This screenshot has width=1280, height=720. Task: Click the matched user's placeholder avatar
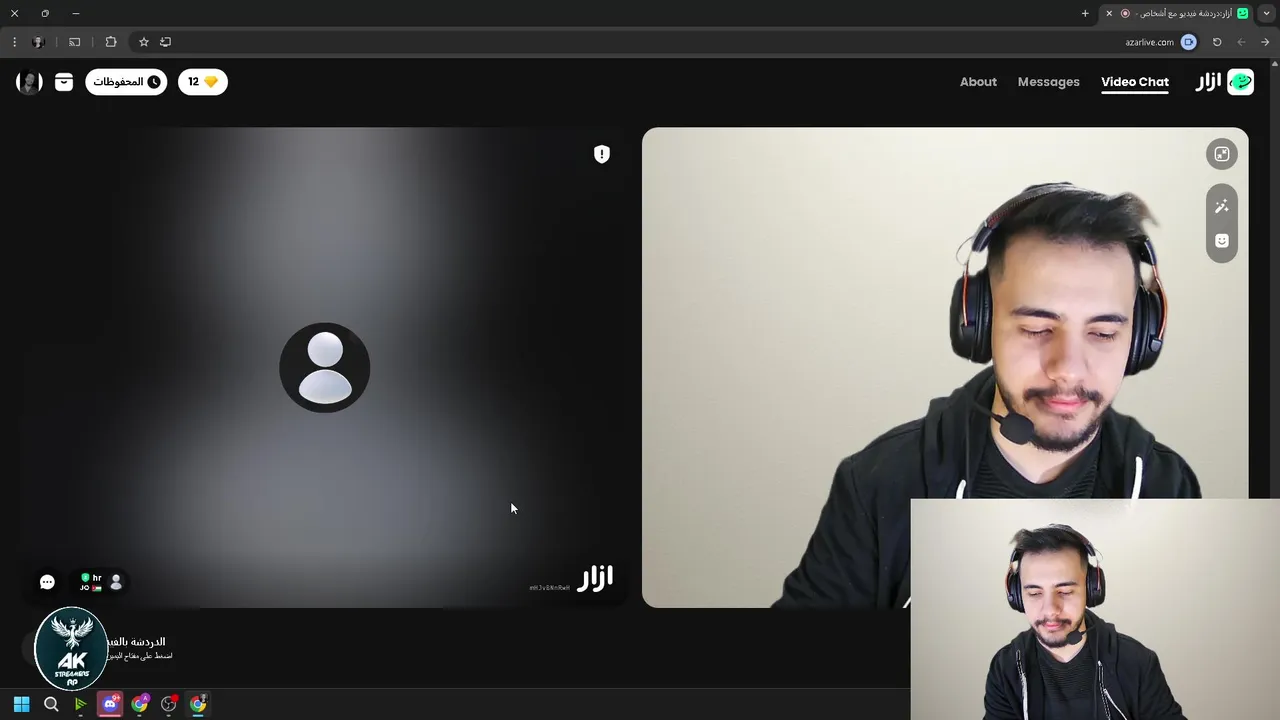click(x=325, y=367)
